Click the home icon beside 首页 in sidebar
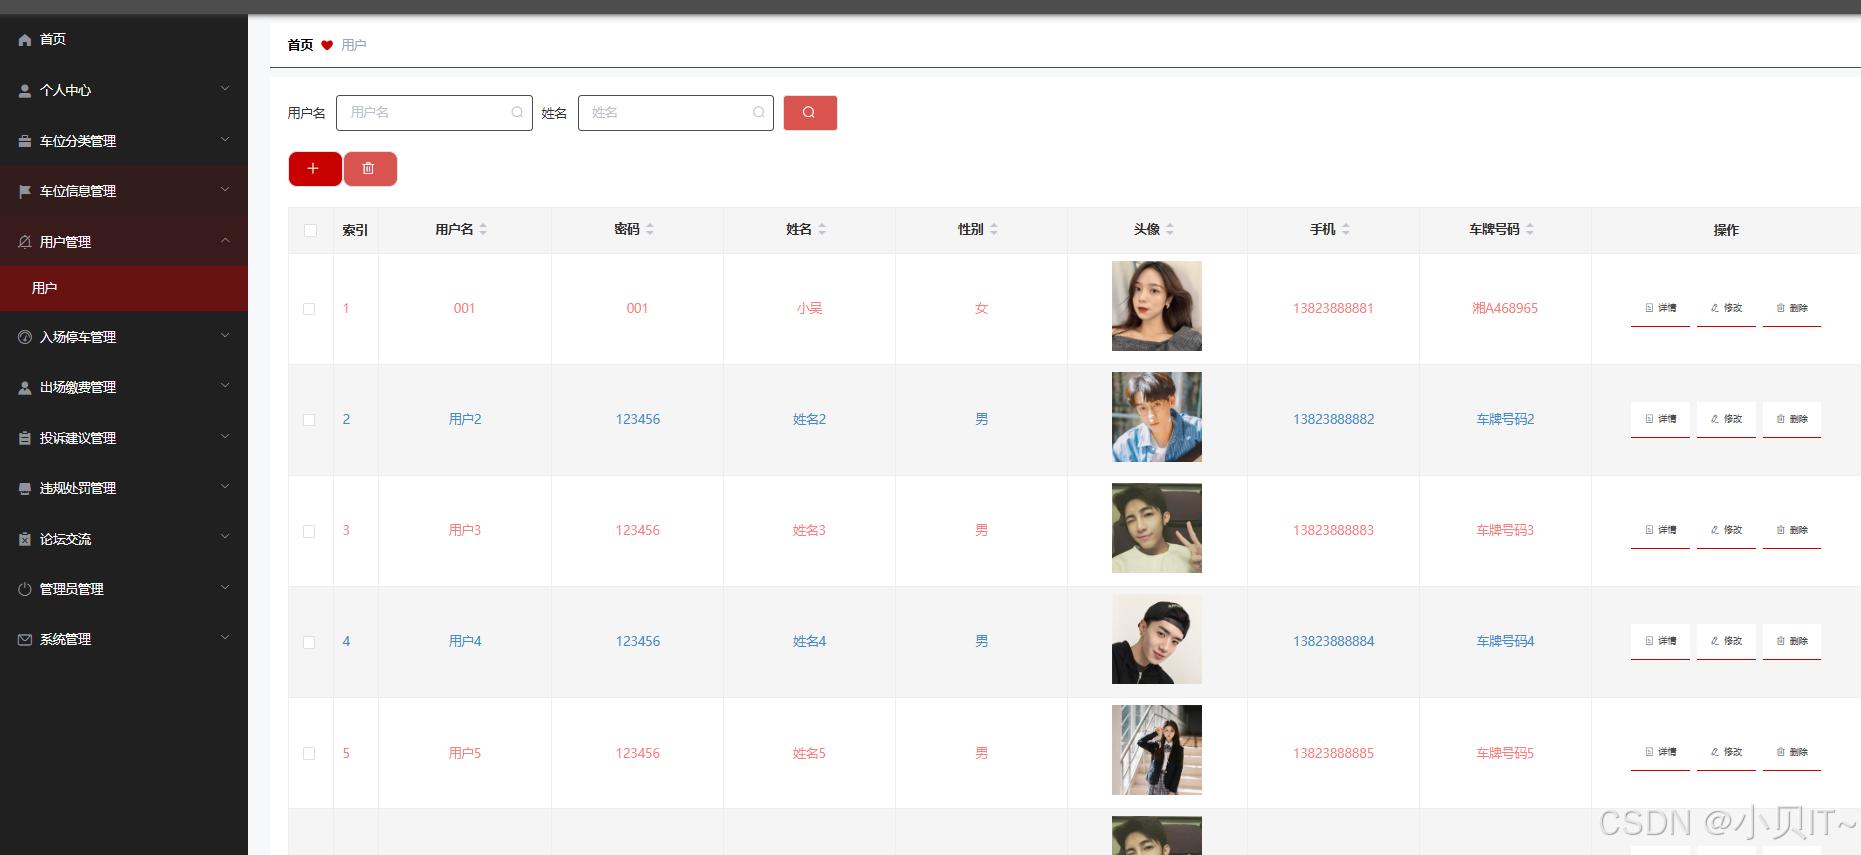Screen dimensions: 1861x855 [x=25, y=40]
